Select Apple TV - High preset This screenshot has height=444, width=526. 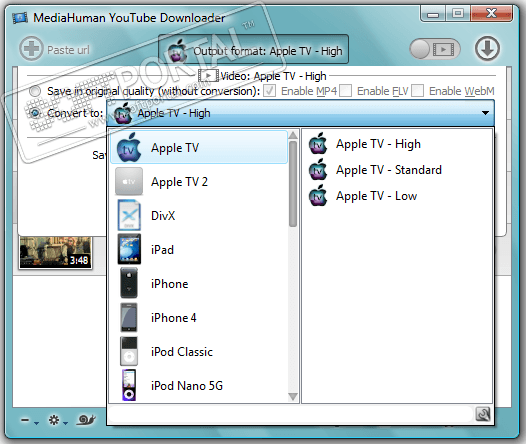coord(397,144)
